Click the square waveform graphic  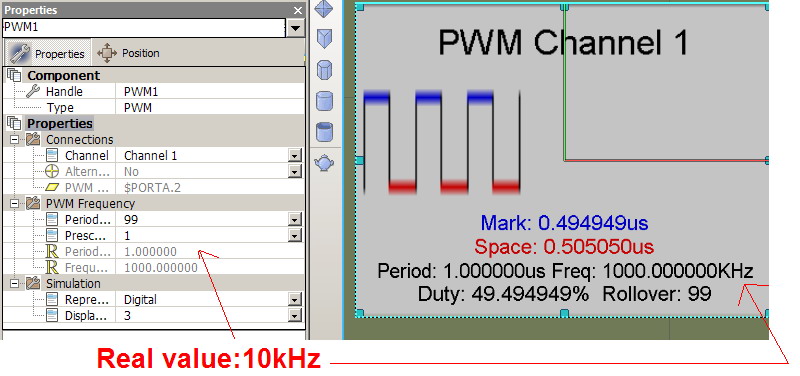coord(442,142)
